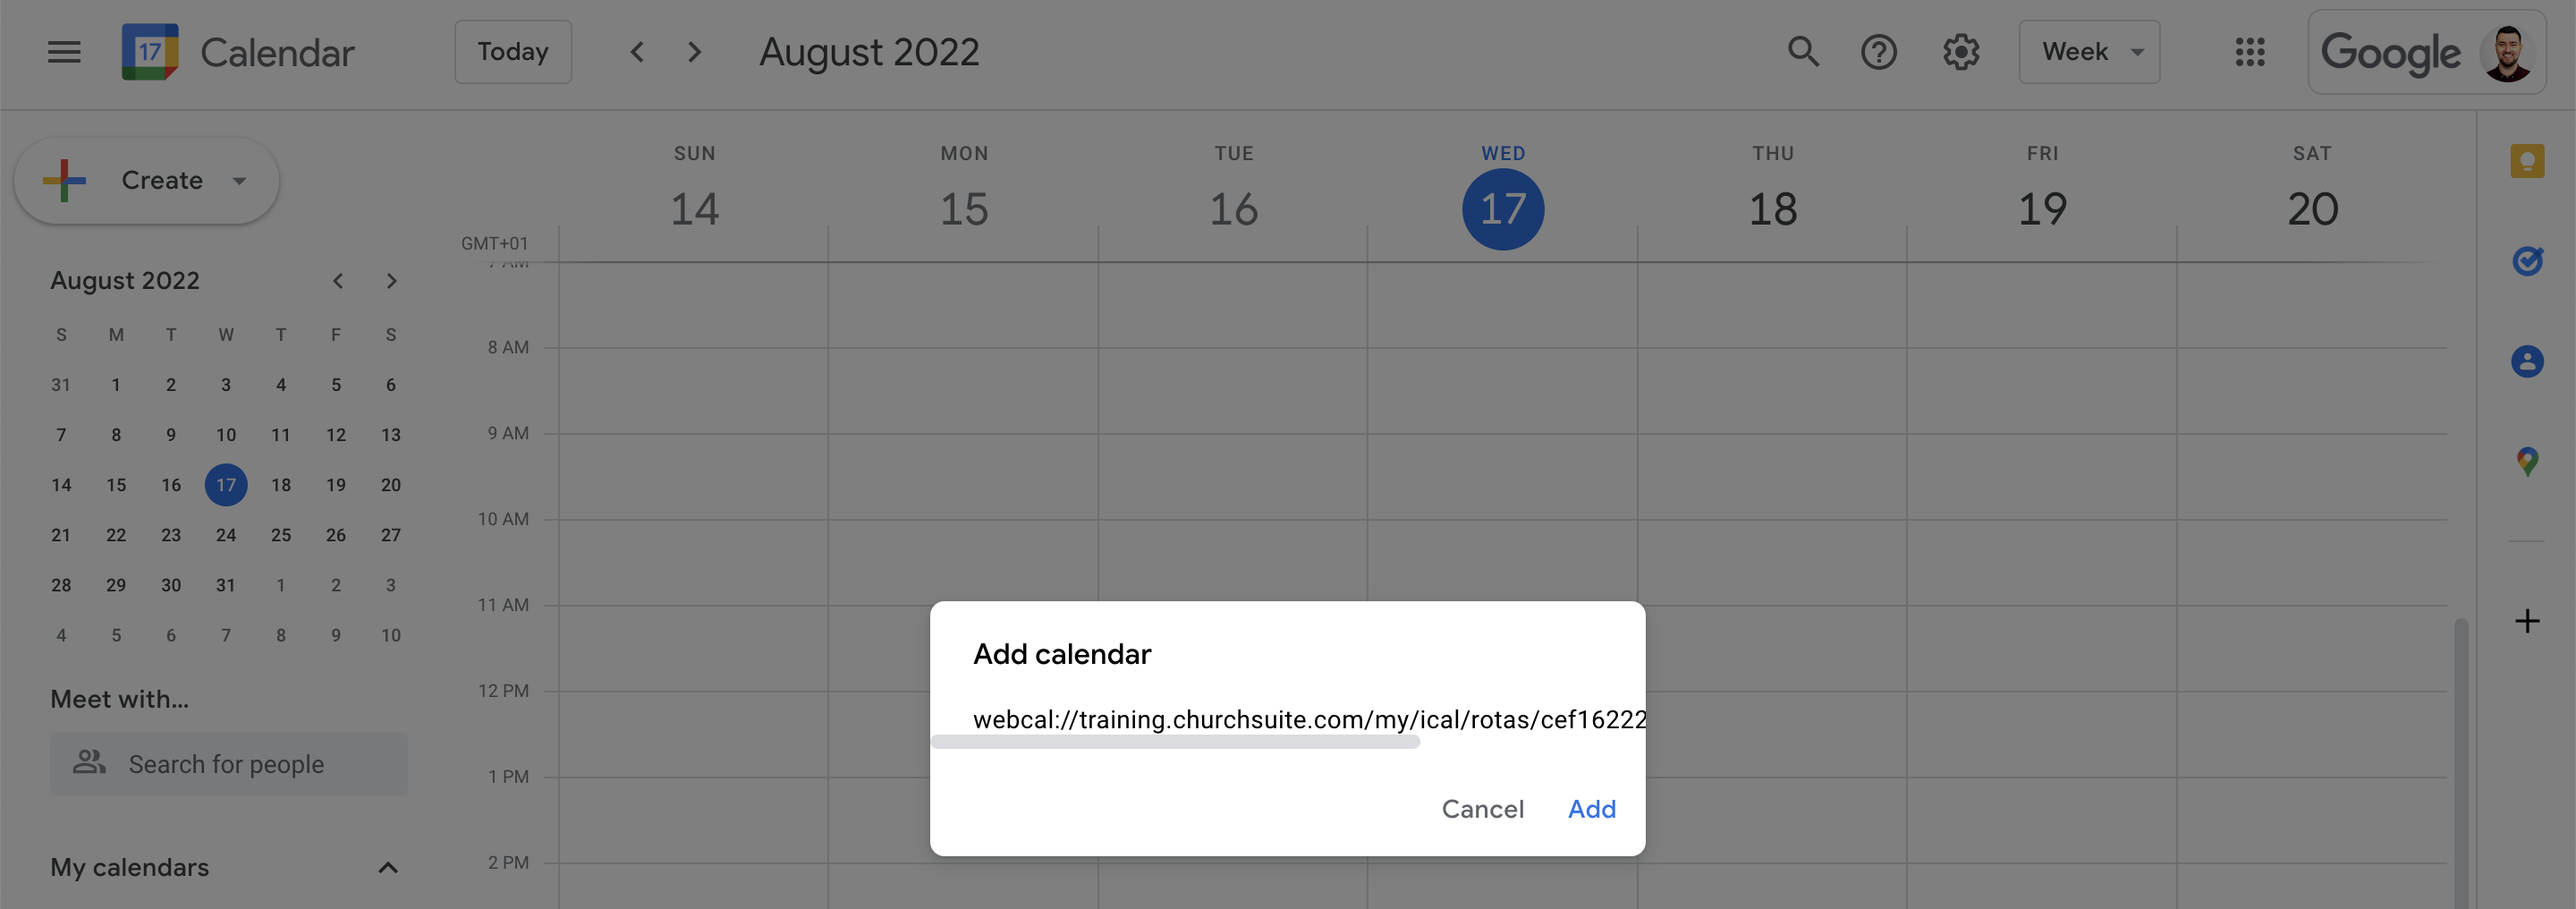Open the main menu hamburger icon

click(64, 52)
